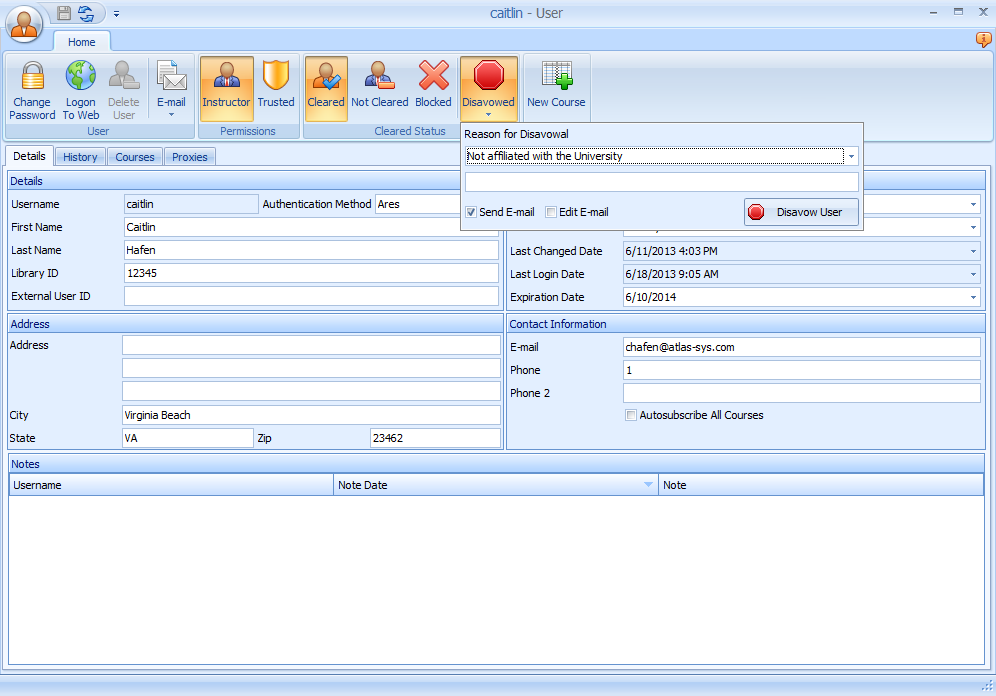The width and height of the screenshot is (996, 696).
Task: Click the Username input field
Action: pos(190,203)
